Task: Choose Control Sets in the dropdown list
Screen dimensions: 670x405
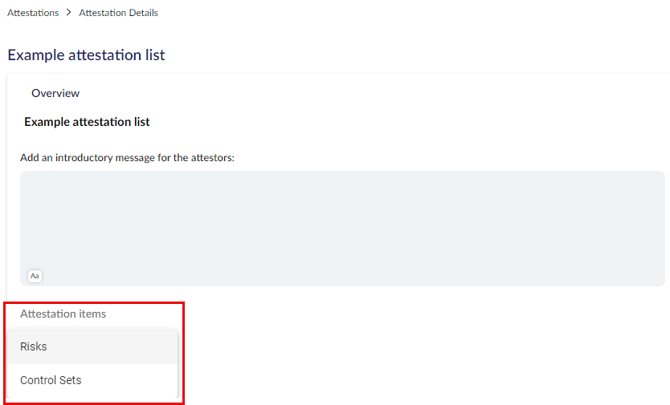Action: point(92,380)
